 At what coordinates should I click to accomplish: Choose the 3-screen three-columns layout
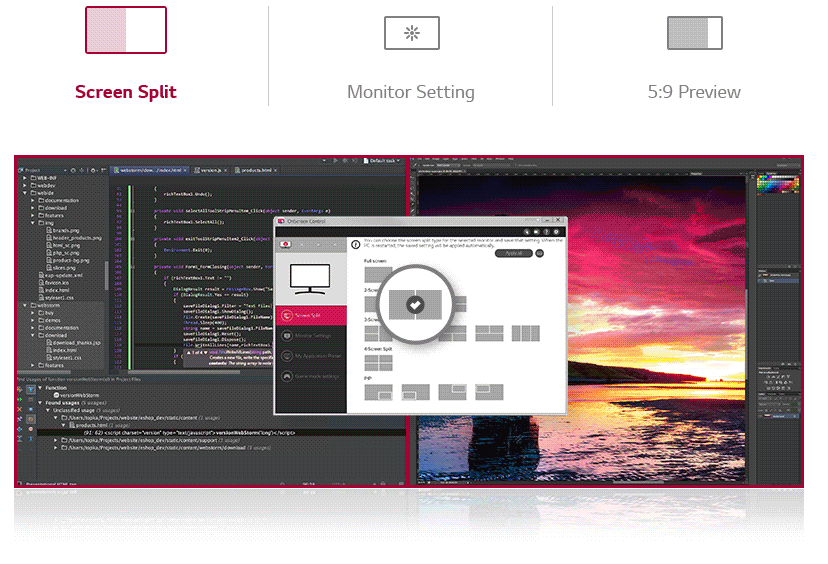(x=525, y=333)
